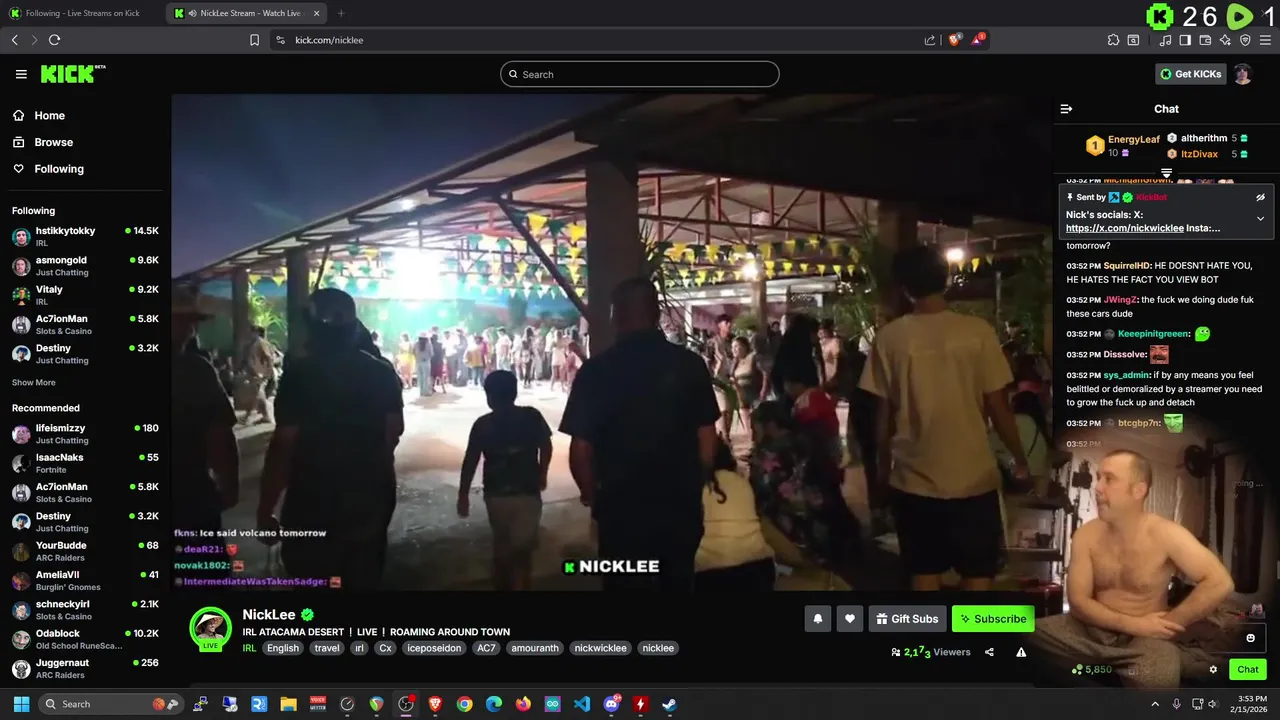The width and height of the screenshot is (1280, 720).
Task: Open Nick's X socials link
Action: (x=1125, y=228)
